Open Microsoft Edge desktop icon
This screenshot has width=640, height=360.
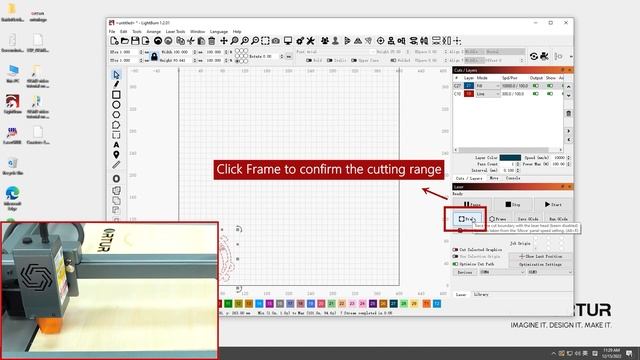pos(12,198)
